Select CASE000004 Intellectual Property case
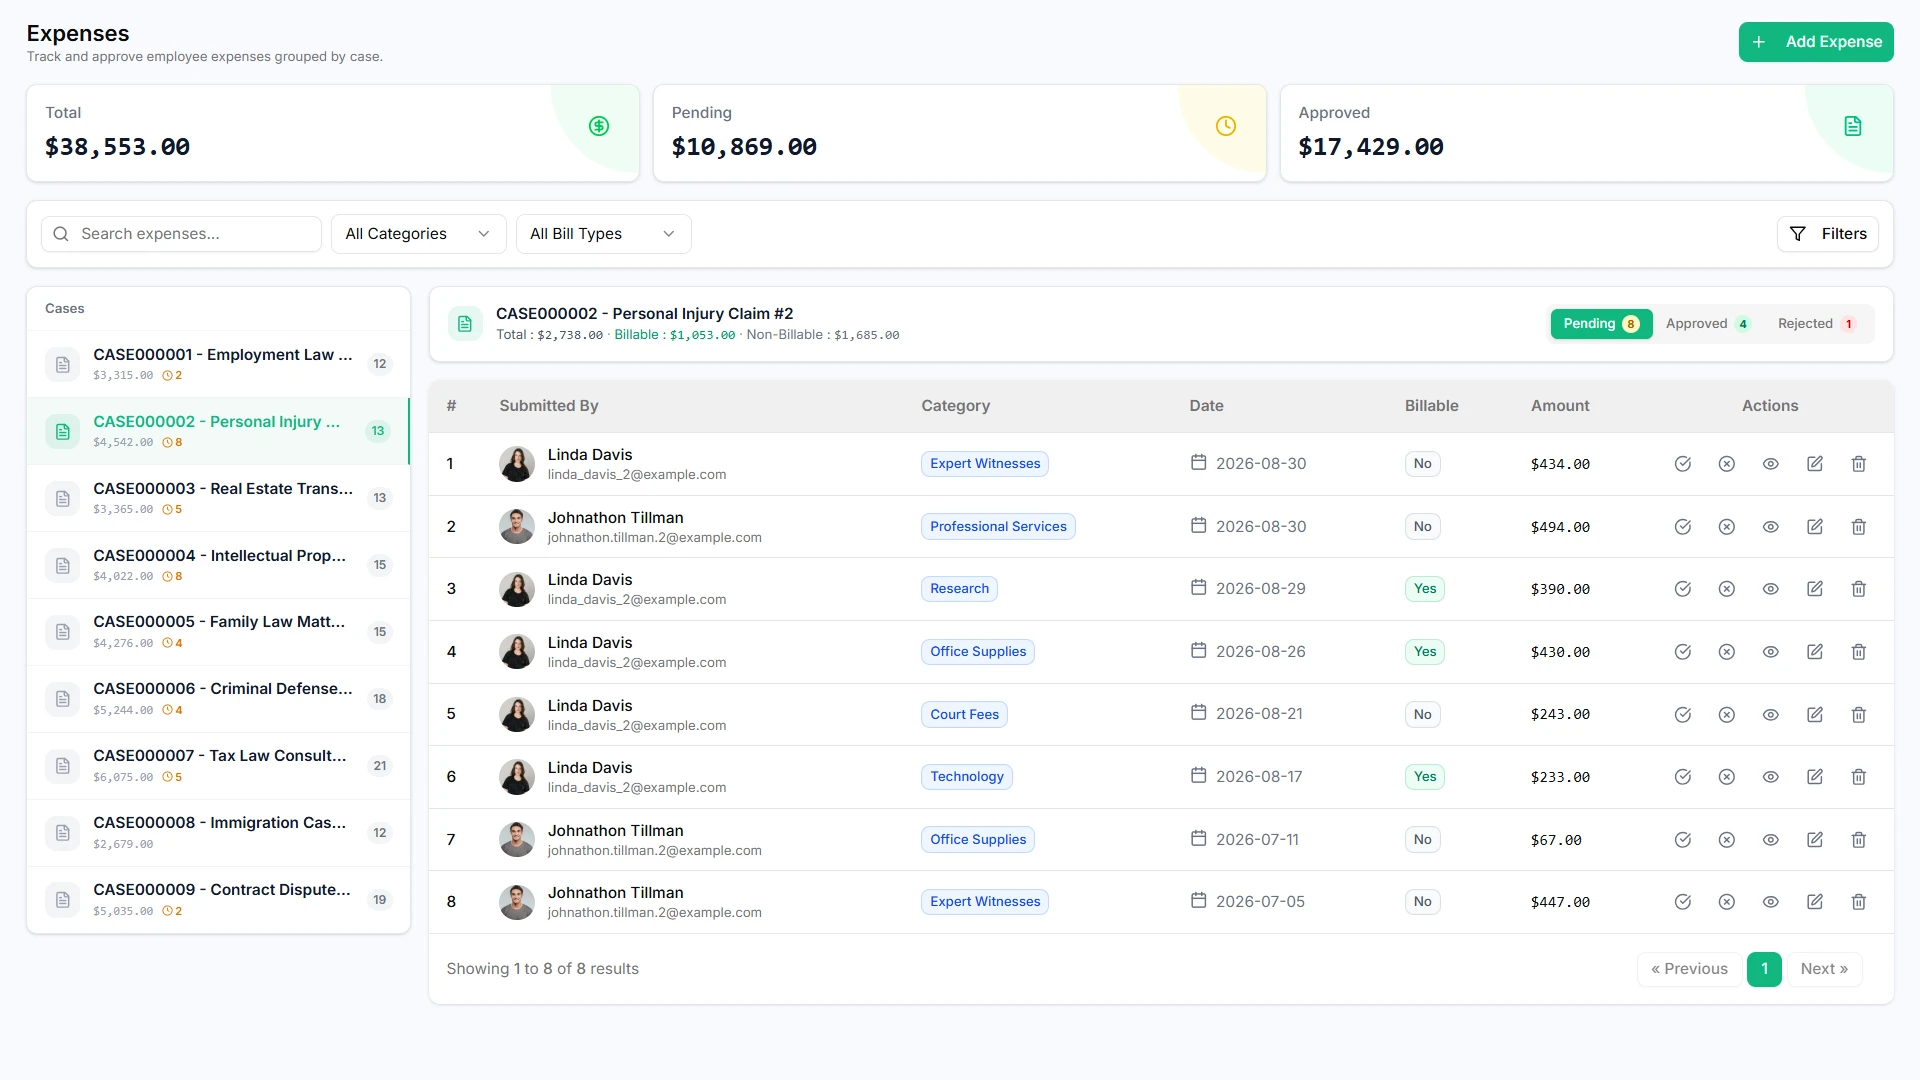 pyautogui.click(x=218, y=565)
